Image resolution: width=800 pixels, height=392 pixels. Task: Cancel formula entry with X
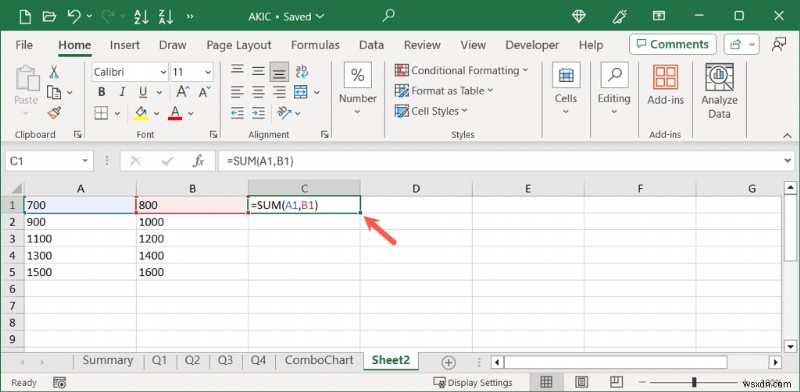pos(136,161)
